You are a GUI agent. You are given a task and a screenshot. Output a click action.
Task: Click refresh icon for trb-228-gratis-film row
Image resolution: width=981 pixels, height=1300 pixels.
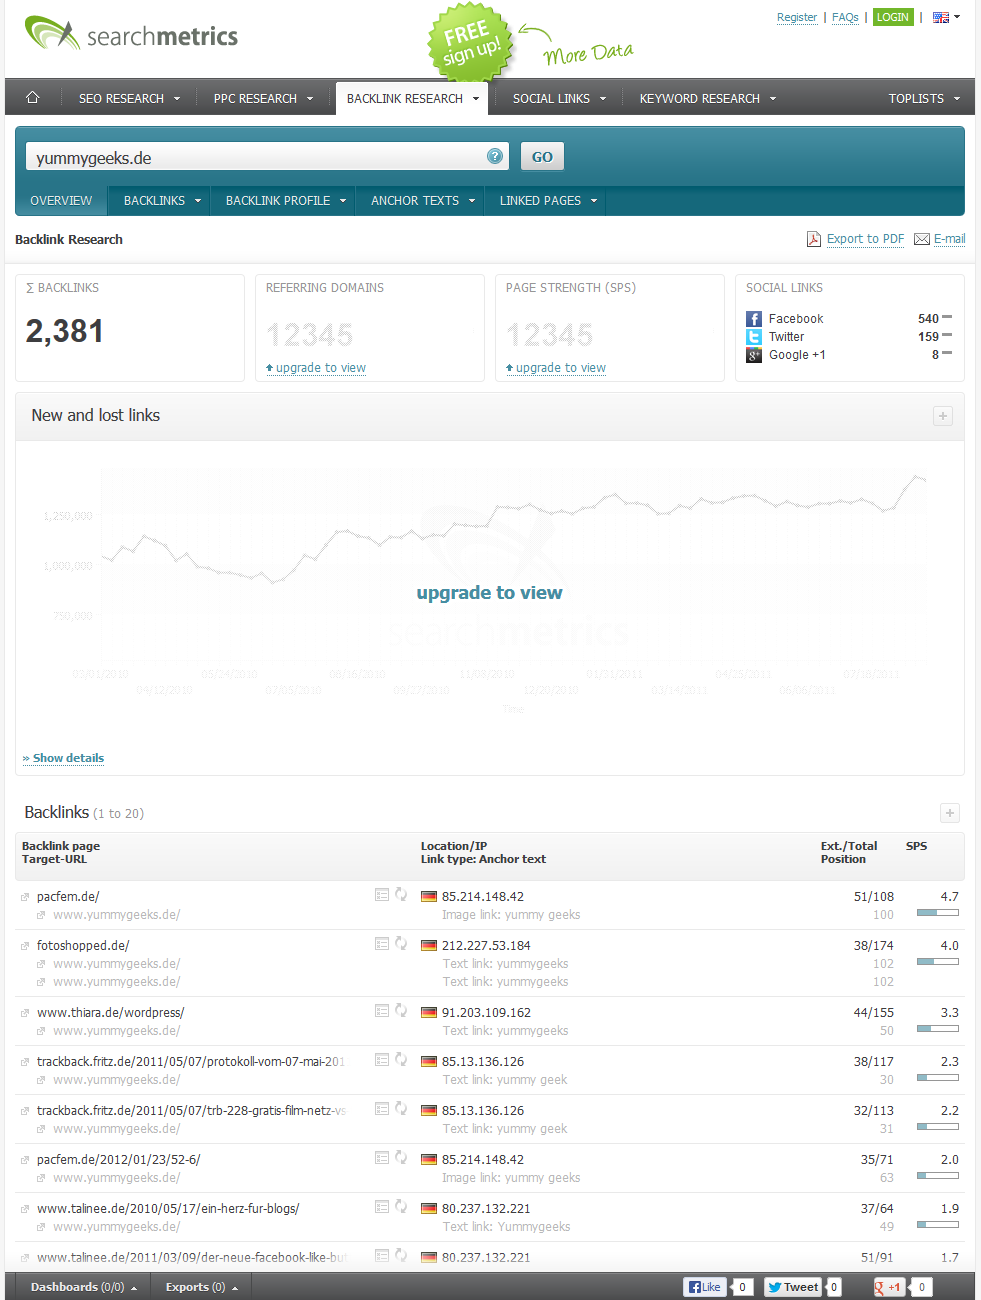(401, 1109)
